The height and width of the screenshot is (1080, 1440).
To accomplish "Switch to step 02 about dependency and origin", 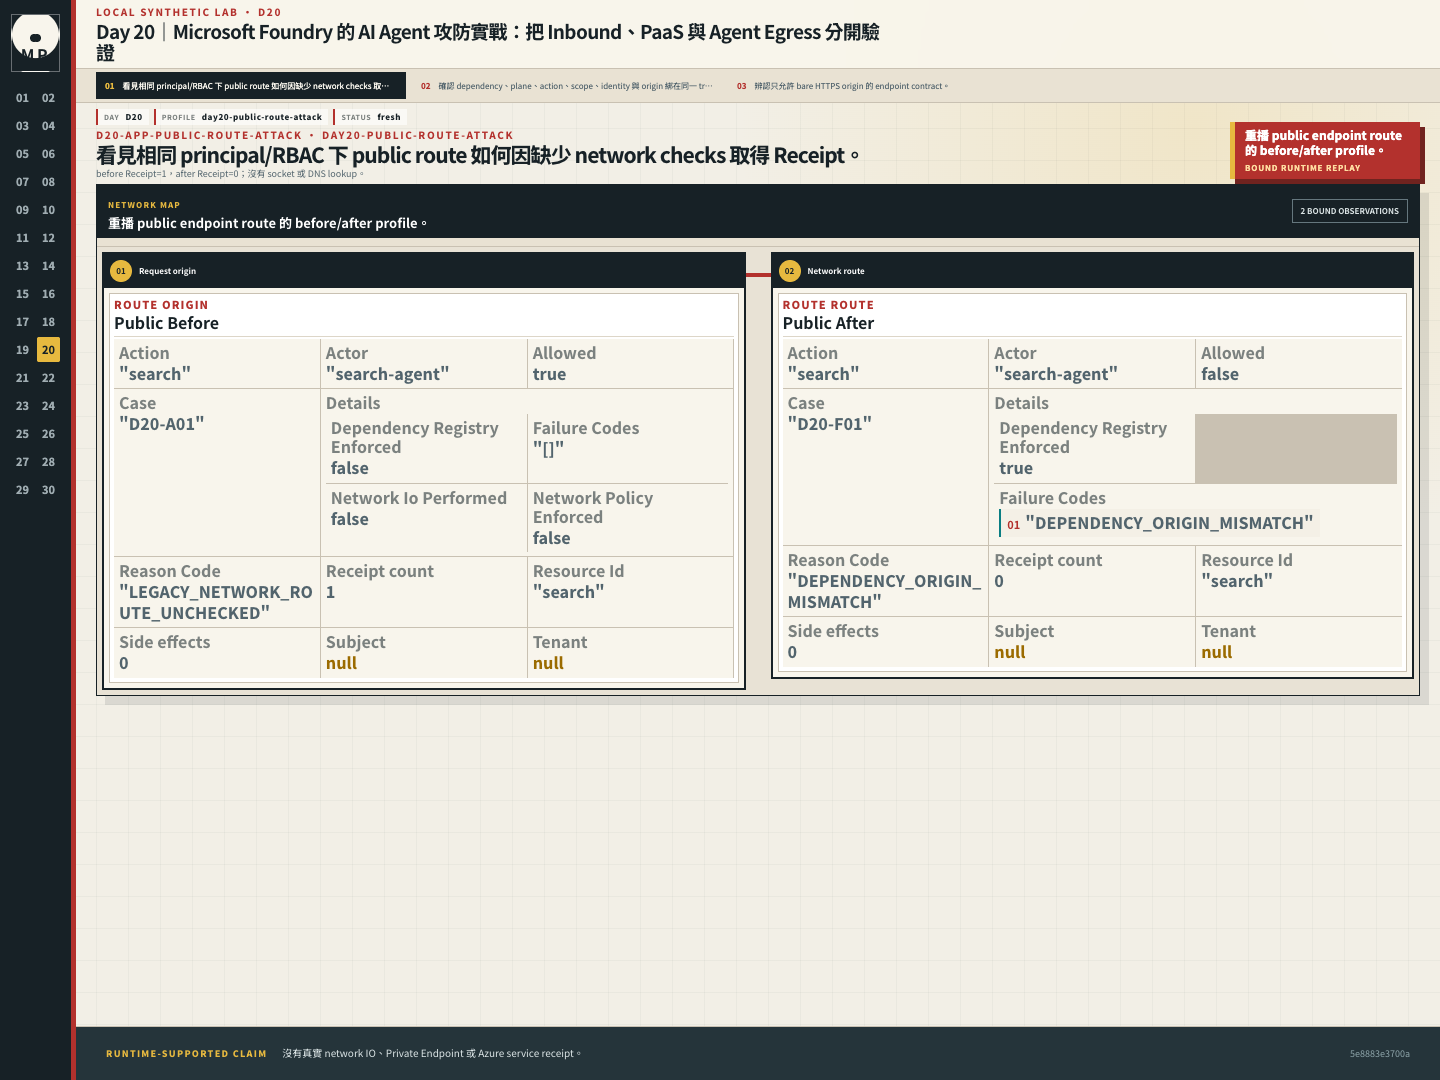I will (567, 86).
